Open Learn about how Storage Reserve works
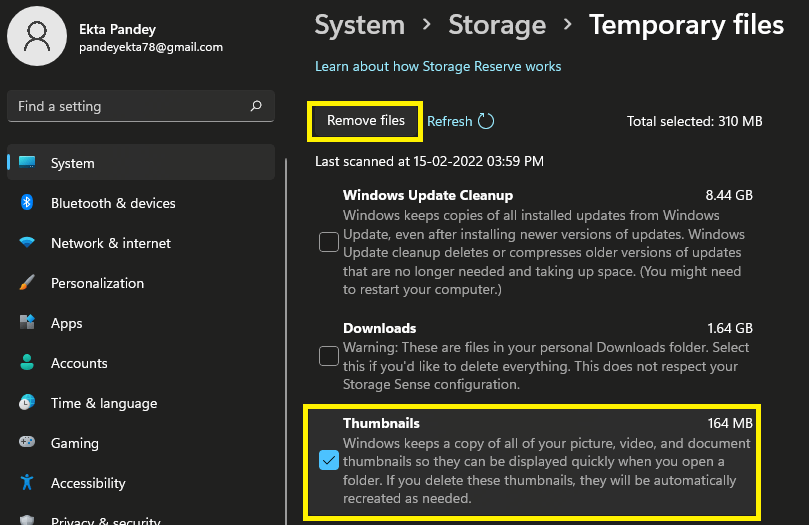 (438, 66)
